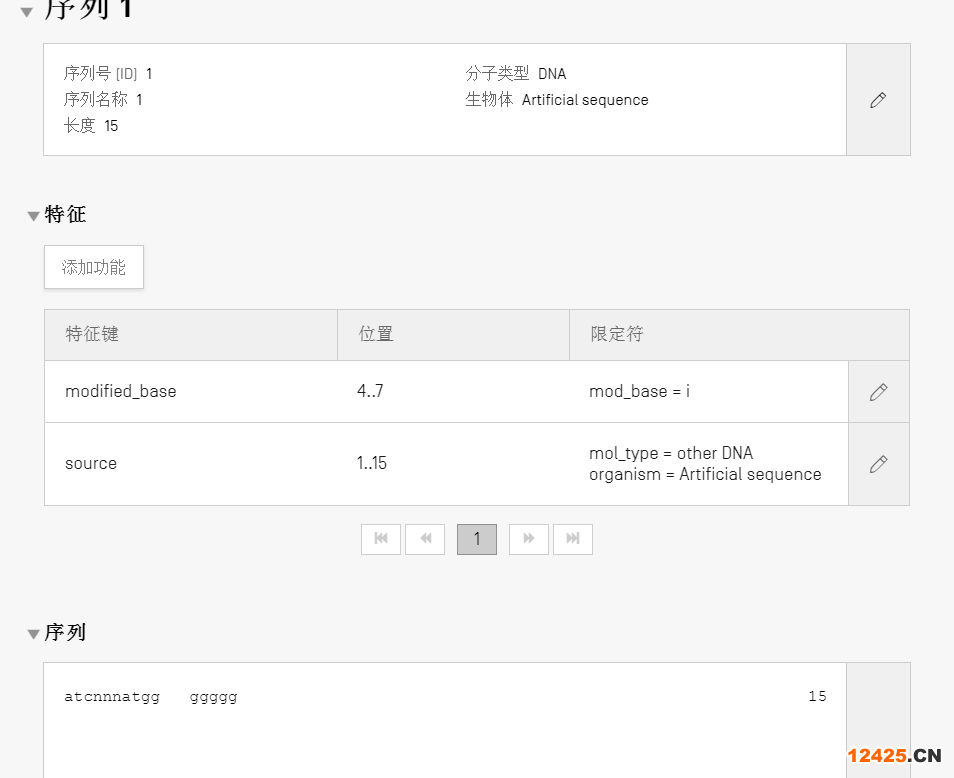Collapse the bottom 序列 section
Screen dimensions: 954x778
[33, 634]
